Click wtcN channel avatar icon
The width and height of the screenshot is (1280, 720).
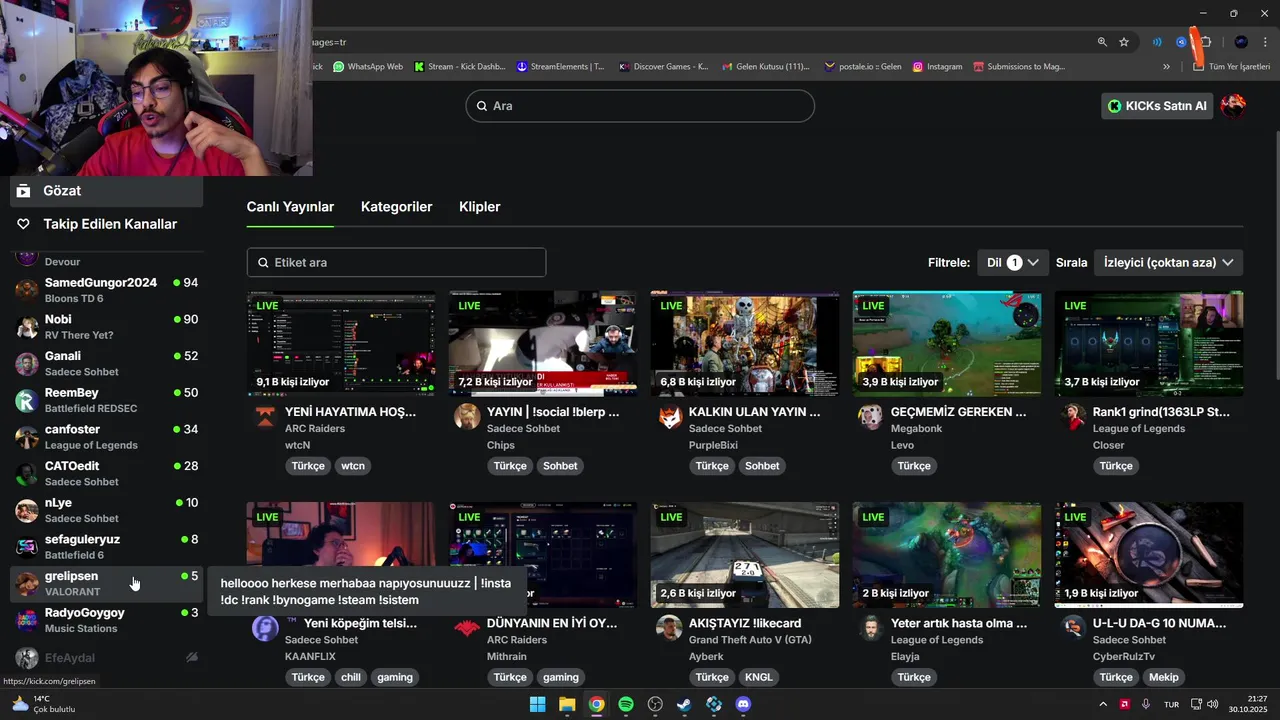tap(265, 417)
